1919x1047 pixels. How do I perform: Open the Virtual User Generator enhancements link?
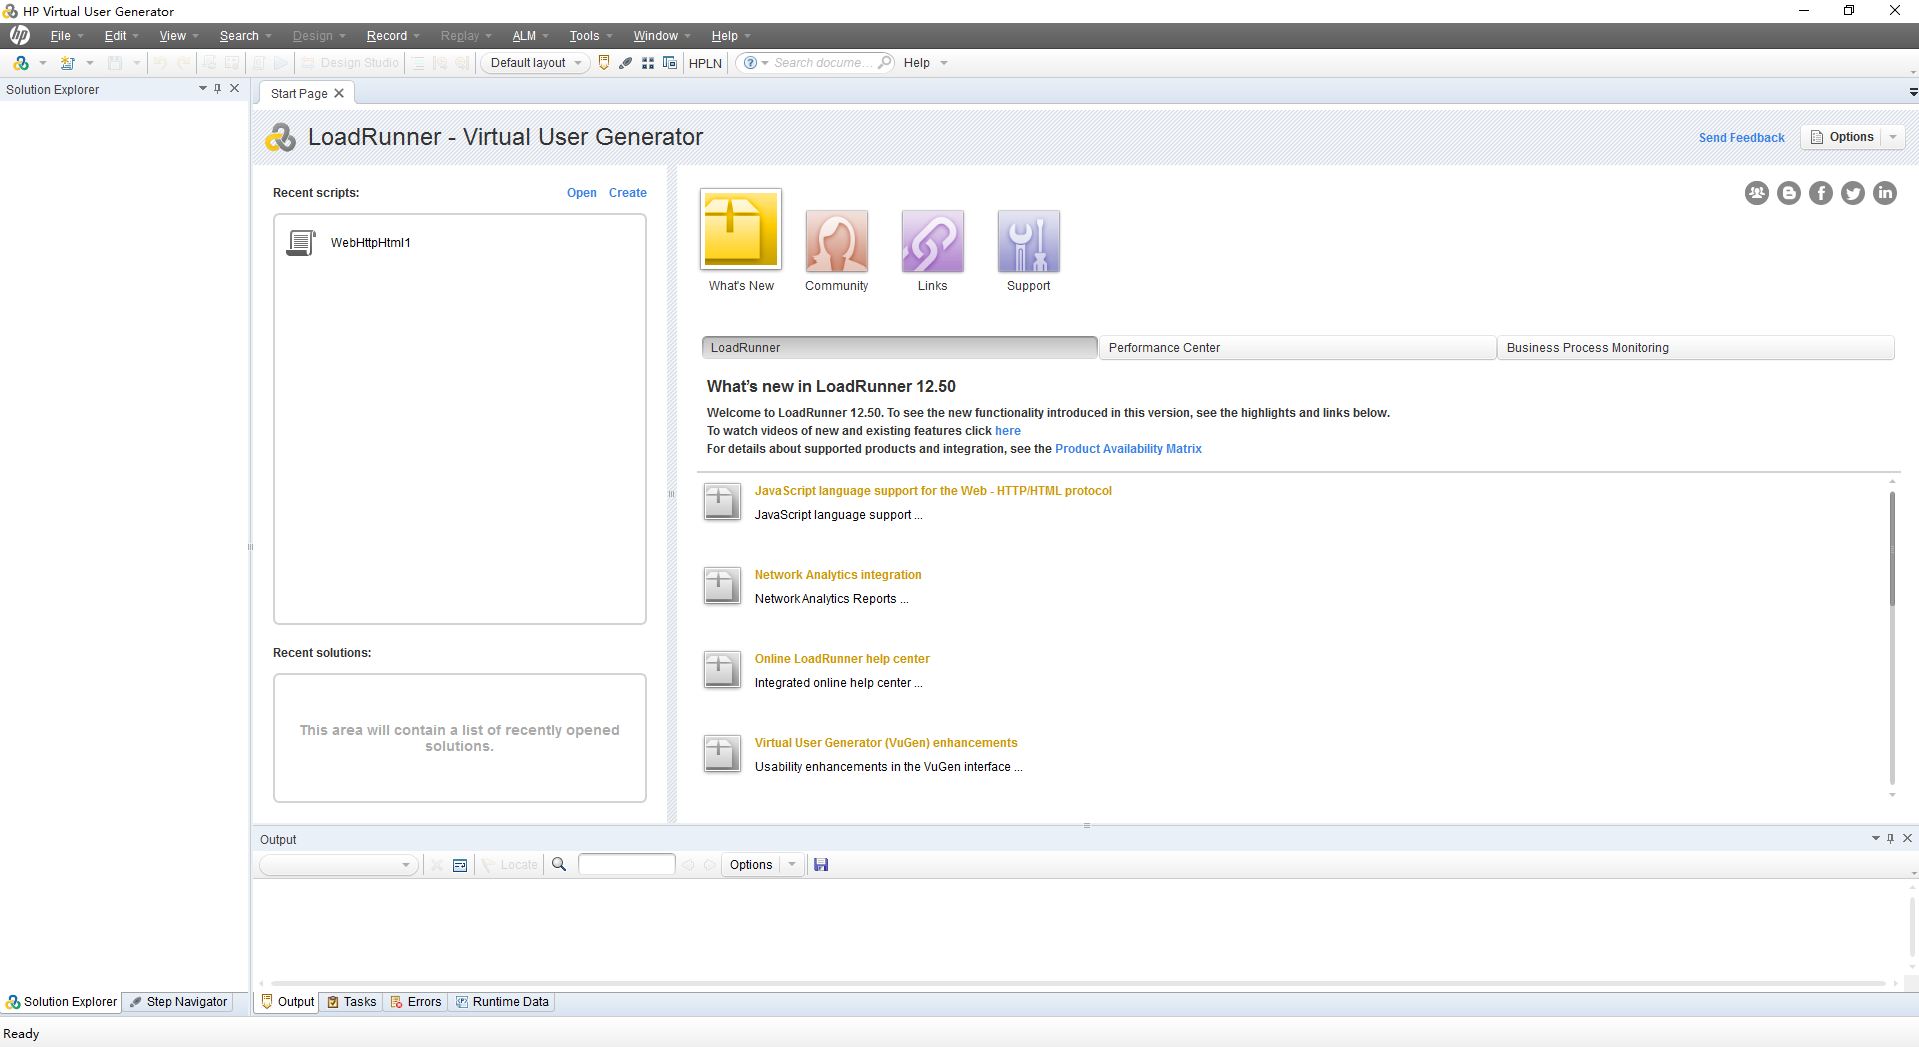pyautogui.click(x=886, y=743)
